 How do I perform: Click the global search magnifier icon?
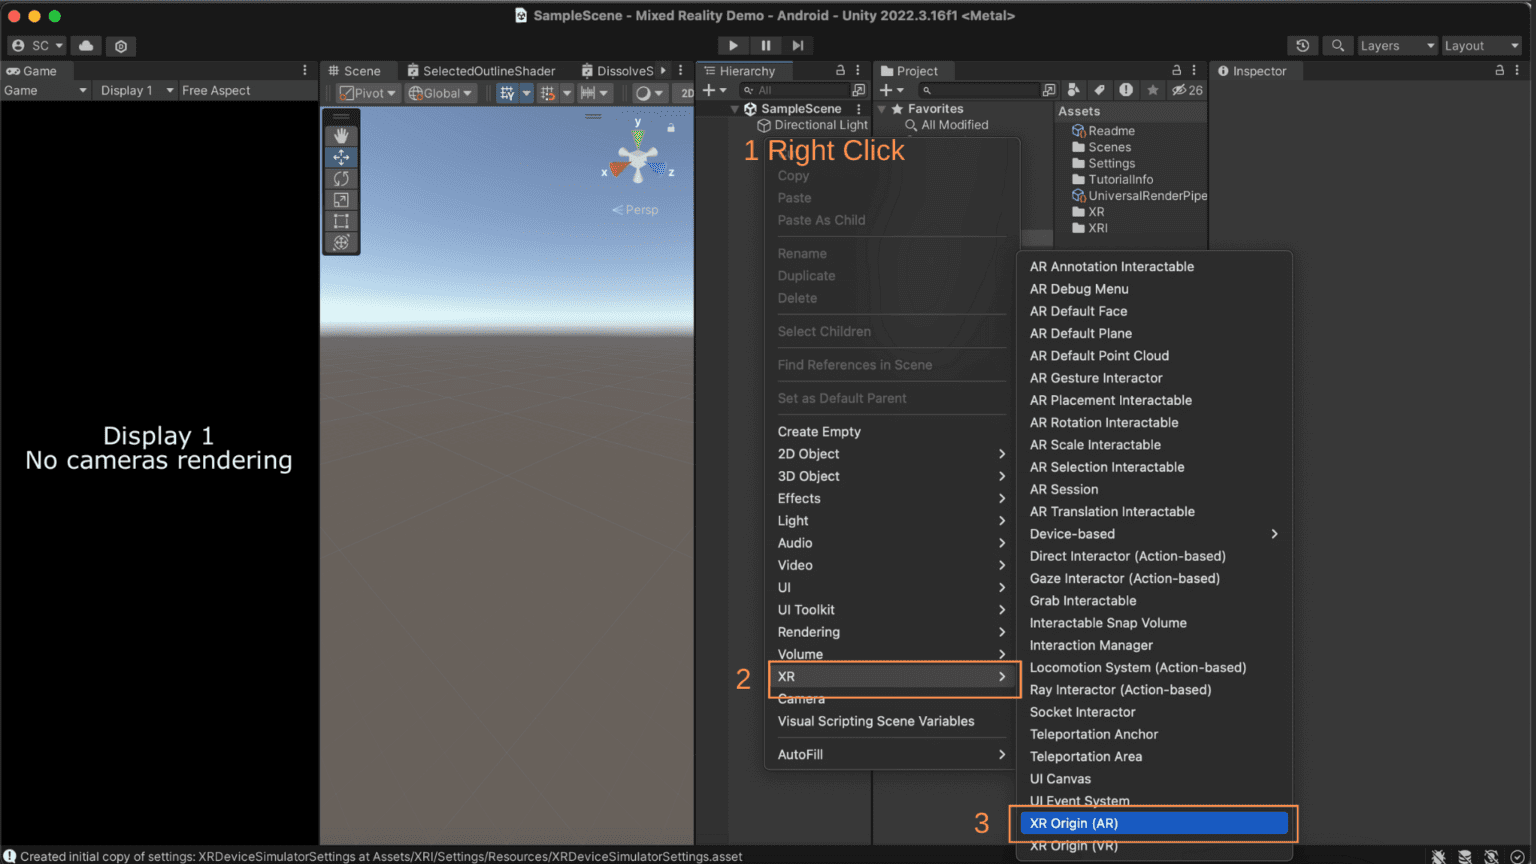click(1337, 46)
